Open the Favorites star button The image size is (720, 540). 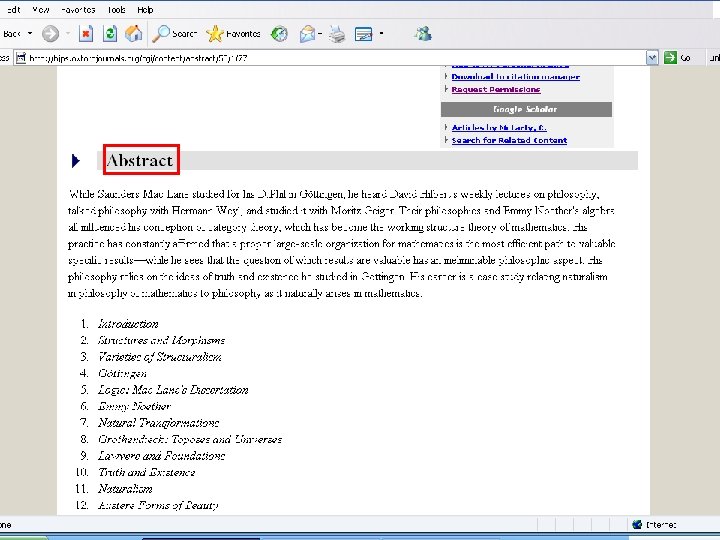pyautogui.click(x=233, y=34)
